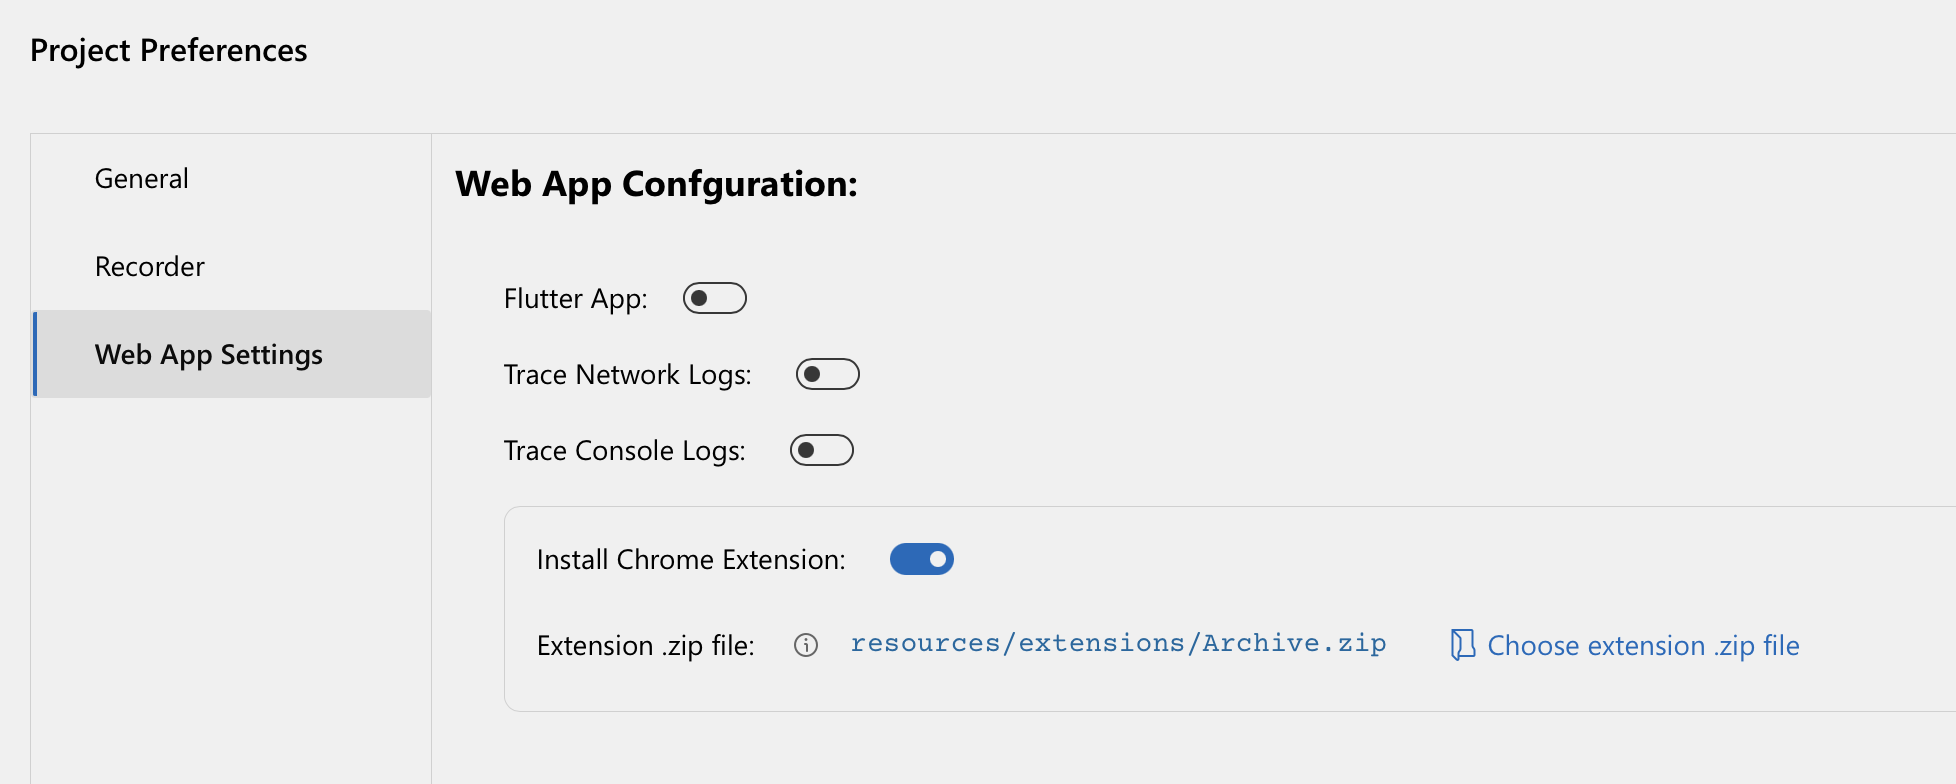Click the Project Preferences title
1956x784 pixels.
(169, 50)
